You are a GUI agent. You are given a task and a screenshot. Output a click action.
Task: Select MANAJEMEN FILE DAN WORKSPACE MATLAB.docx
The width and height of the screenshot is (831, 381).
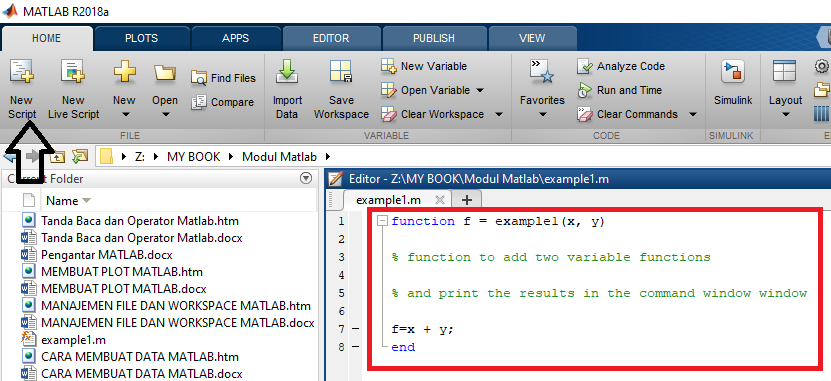(178, 323)
